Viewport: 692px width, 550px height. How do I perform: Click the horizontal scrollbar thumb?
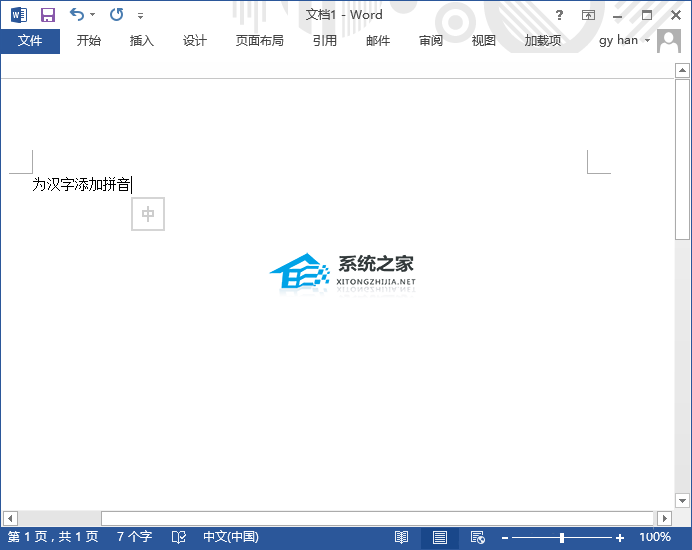point(377,518)
